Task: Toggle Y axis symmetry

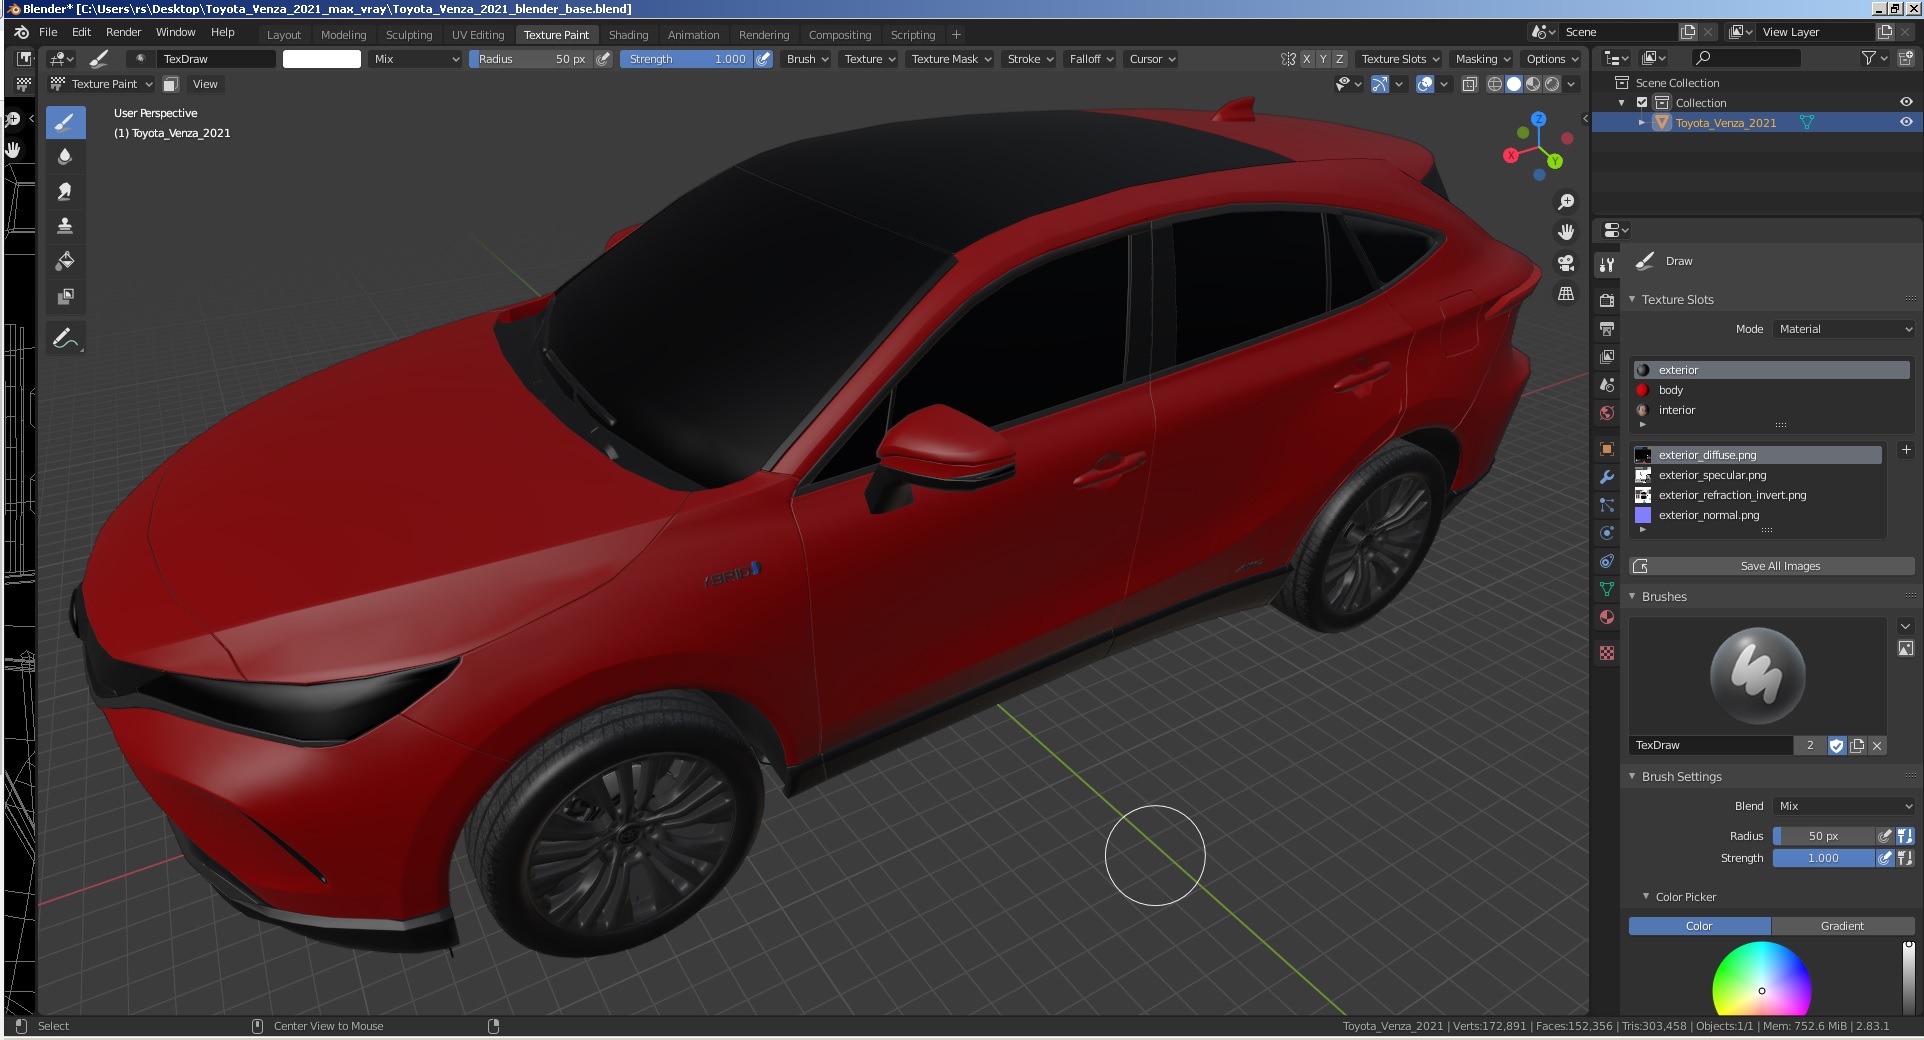Action: (1323, 59)
